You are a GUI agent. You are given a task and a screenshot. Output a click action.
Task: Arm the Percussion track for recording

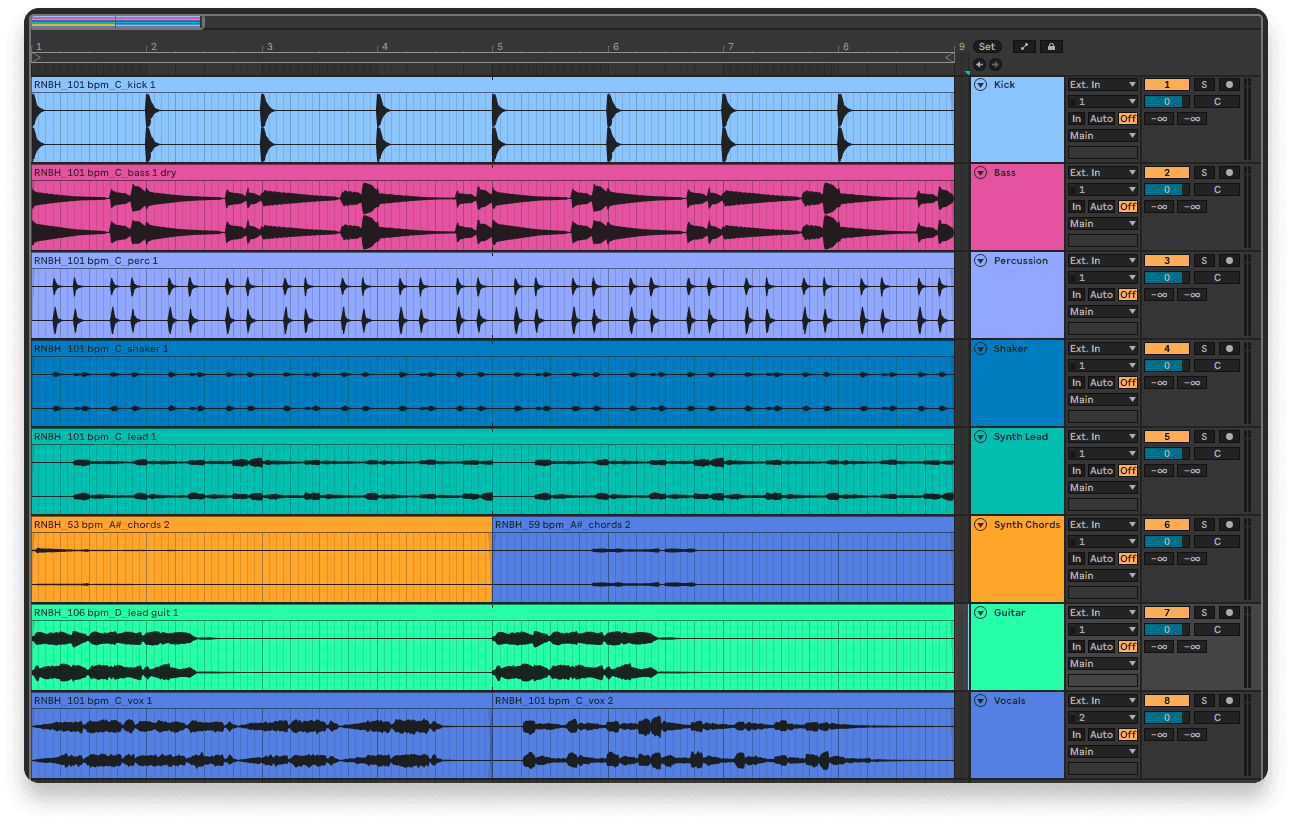point(1229,260)
